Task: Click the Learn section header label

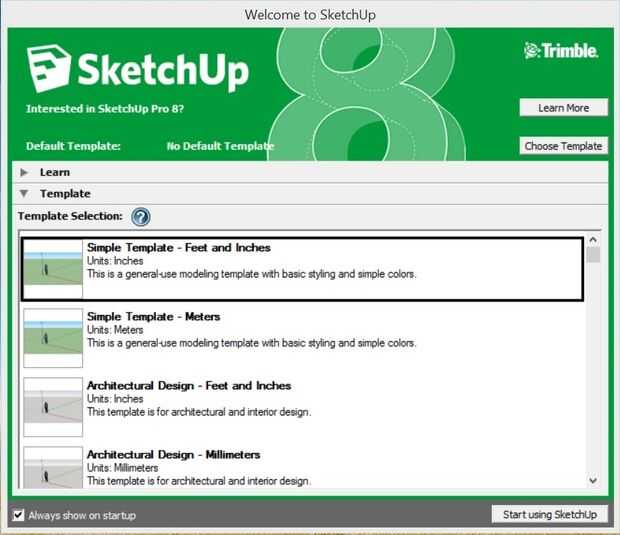Action: click(x=55, y=172)
